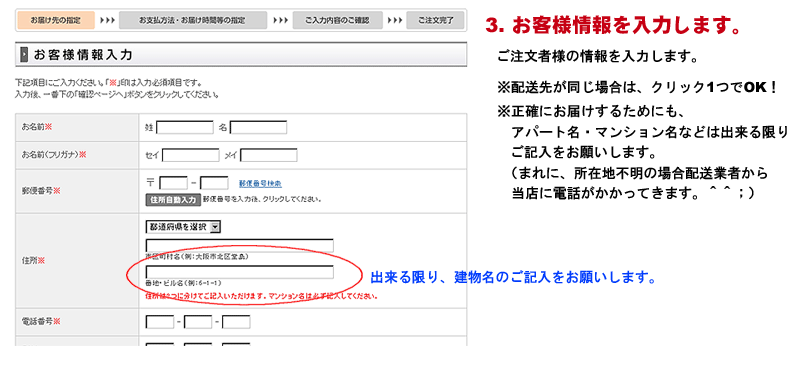
Task: Click the 市区町村名 address input field
Action: point(239,245)
